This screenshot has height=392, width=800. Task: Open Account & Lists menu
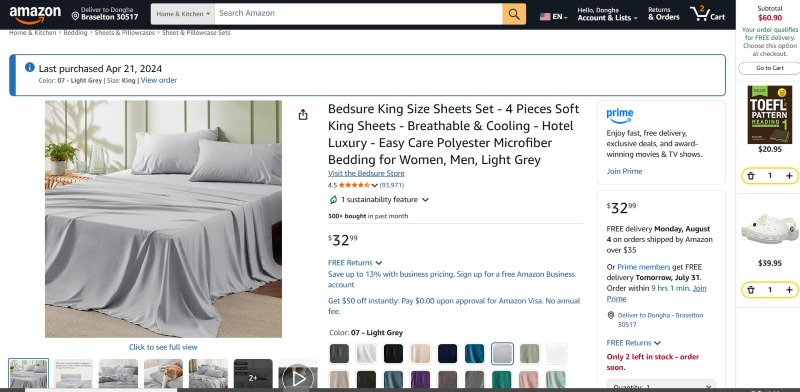tap(607, 14)
